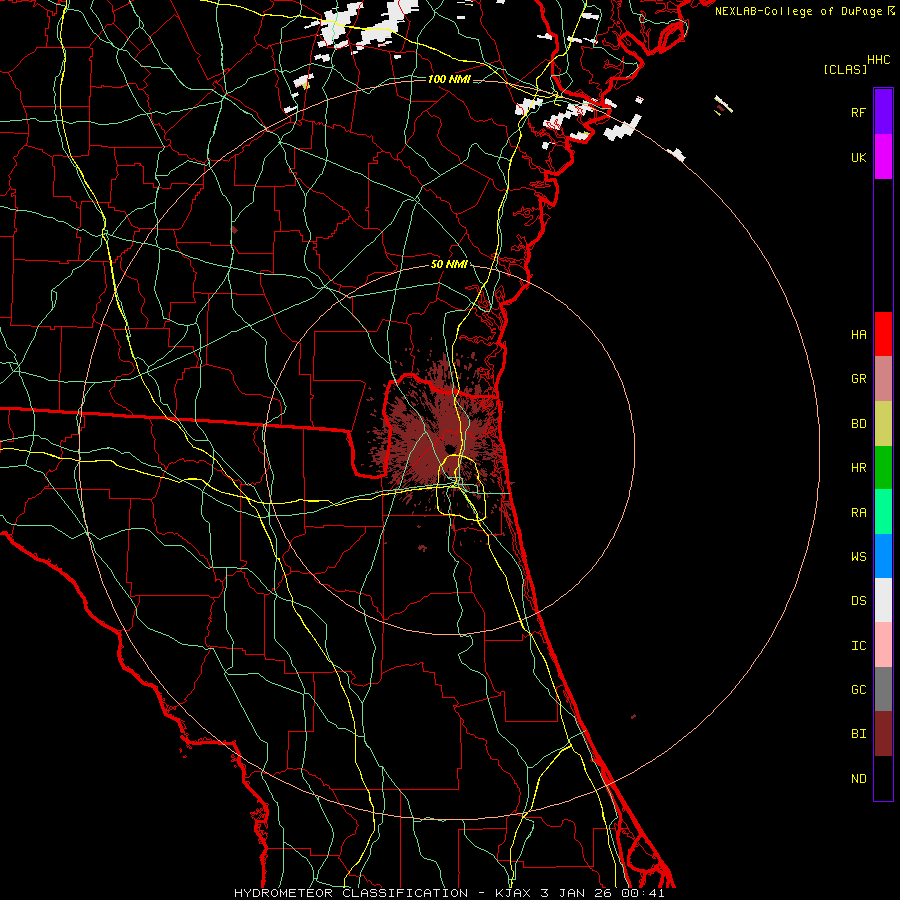Click the RF purple legend swatch

pos(883,112)
